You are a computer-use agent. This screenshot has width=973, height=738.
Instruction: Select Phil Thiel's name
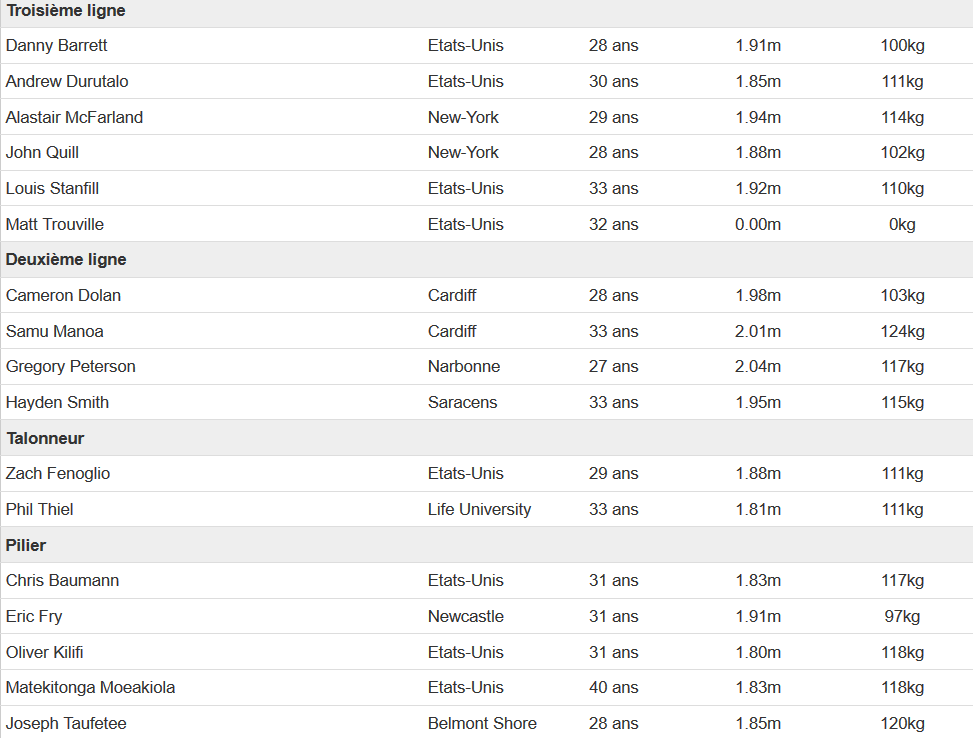point(40,510)
